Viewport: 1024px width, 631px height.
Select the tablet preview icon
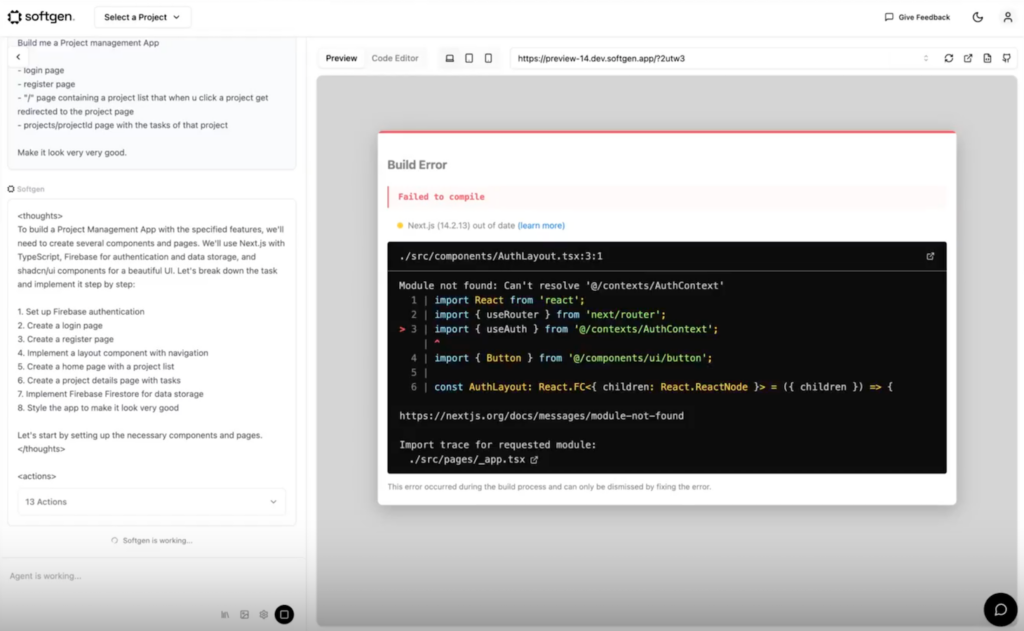click(469, 58)
